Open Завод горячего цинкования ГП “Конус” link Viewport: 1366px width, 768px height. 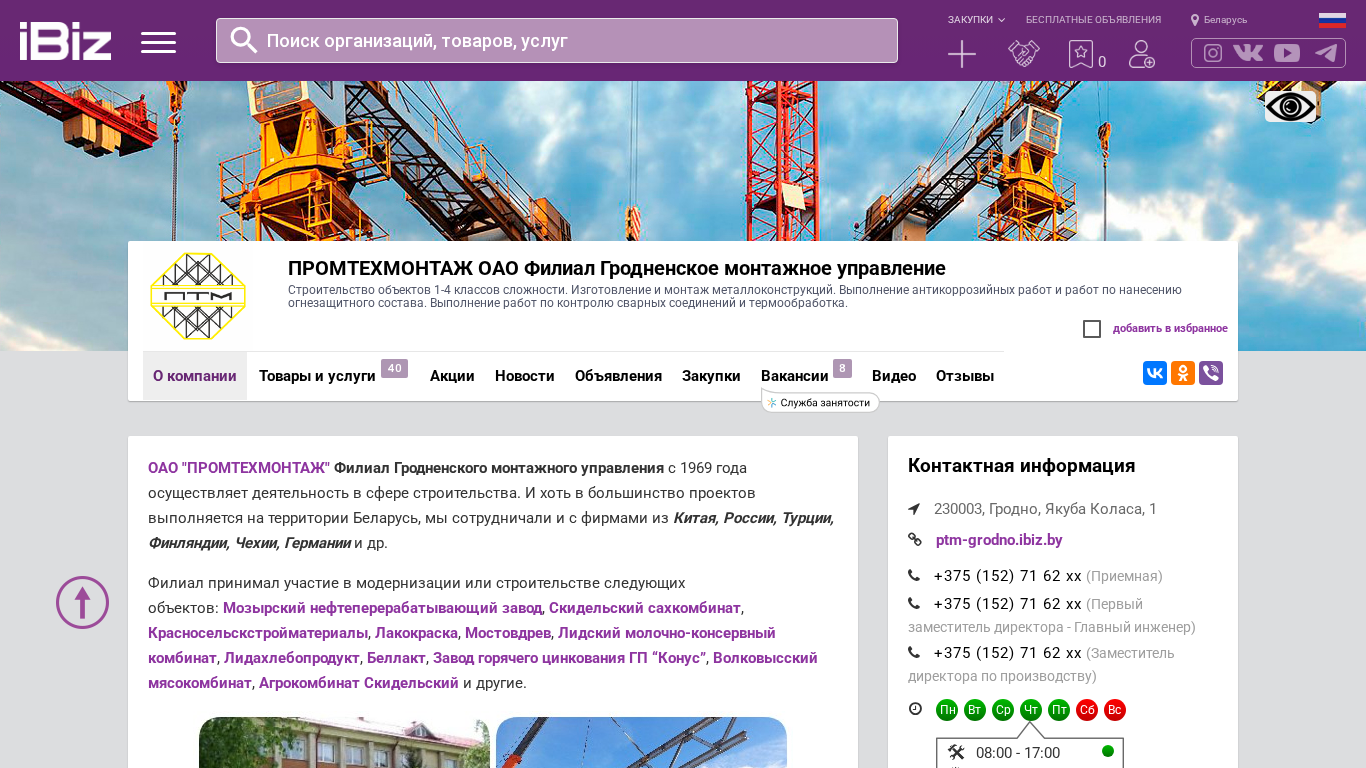click(x=569, y=658)
